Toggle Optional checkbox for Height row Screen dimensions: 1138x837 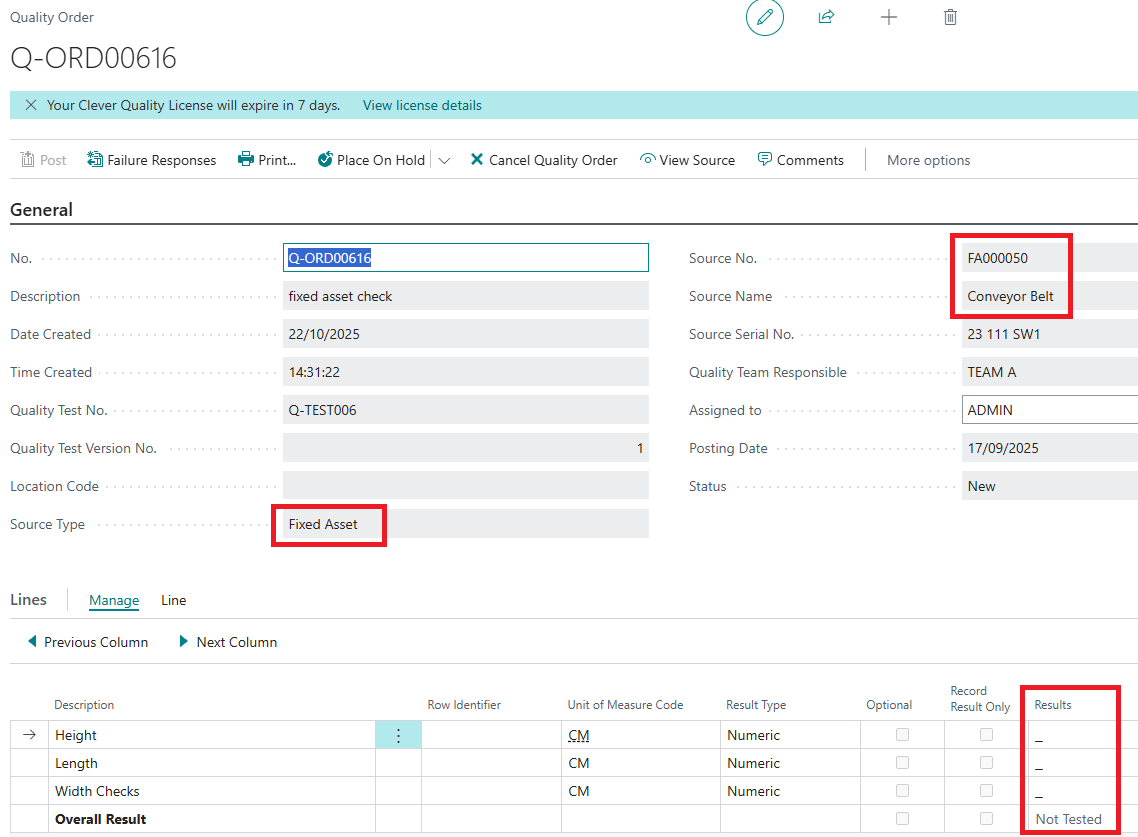click(x=903, y=735)
